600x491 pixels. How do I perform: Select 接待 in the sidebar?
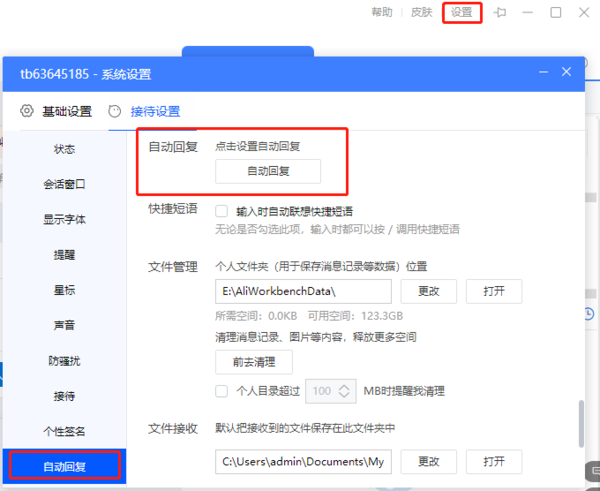(64, 396)
